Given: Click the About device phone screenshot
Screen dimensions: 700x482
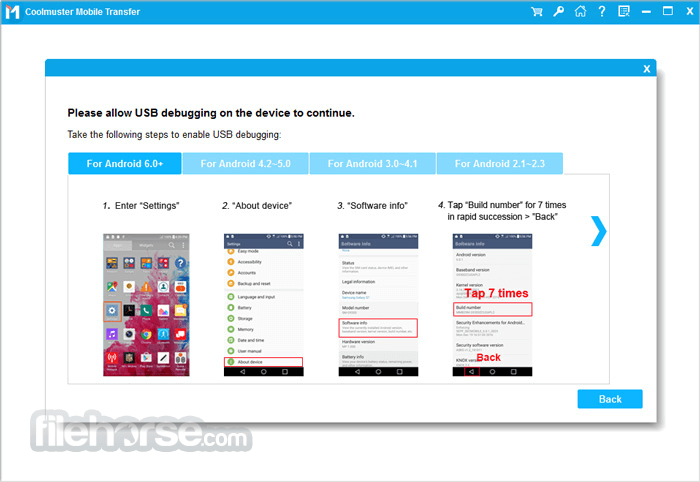Looking at the screenshot, I should point(263,305).
